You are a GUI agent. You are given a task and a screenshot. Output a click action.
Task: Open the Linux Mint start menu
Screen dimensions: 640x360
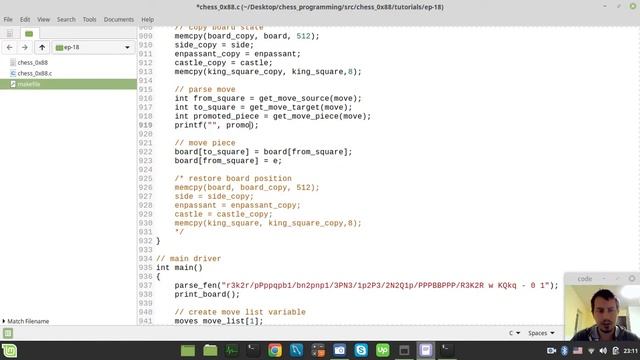pos(9,351)
